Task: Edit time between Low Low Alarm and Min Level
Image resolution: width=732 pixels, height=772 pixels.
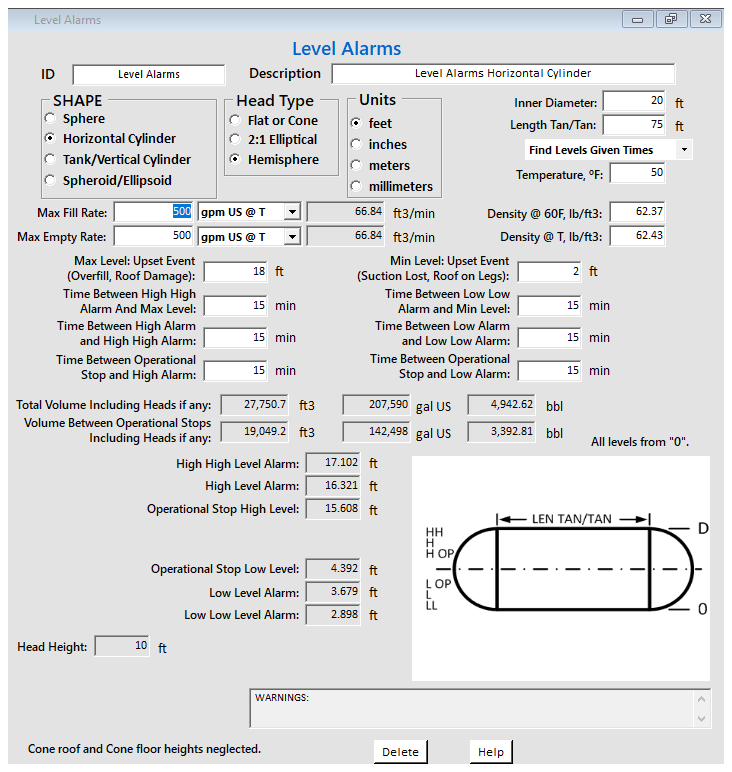Action: [x=550, y=306]
